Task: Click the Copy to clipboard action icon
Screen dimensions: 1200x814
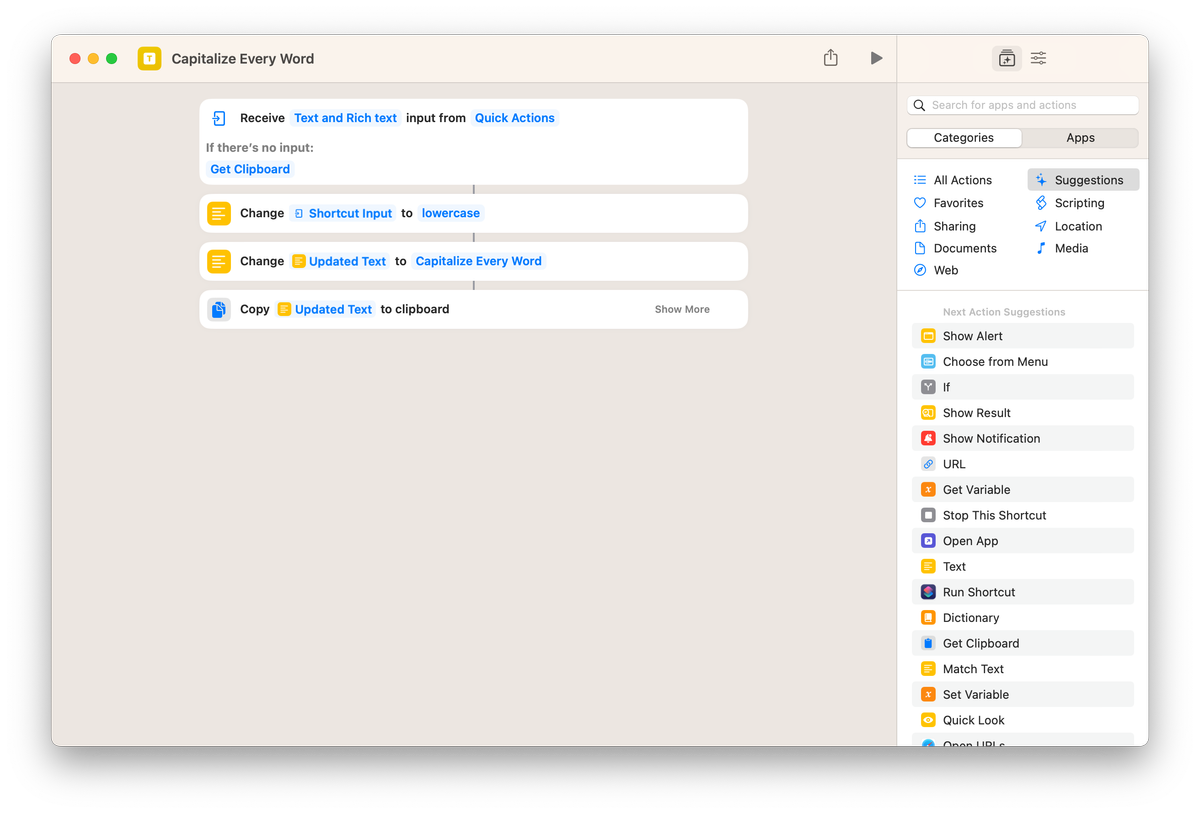Action: (218, 309)
